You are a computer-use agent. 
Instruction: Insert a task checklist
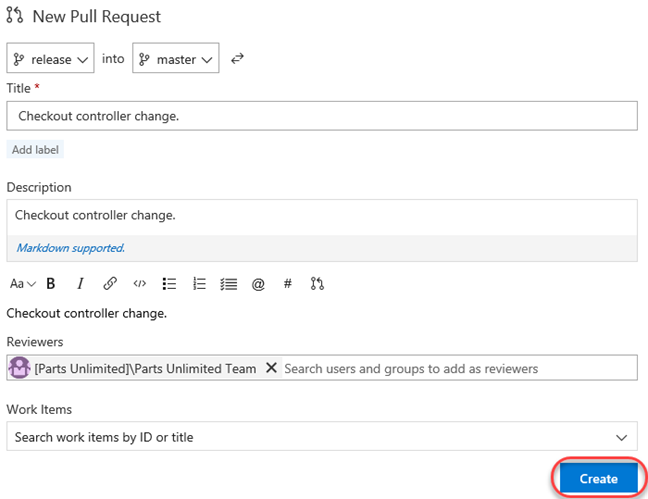click(229, 284)
